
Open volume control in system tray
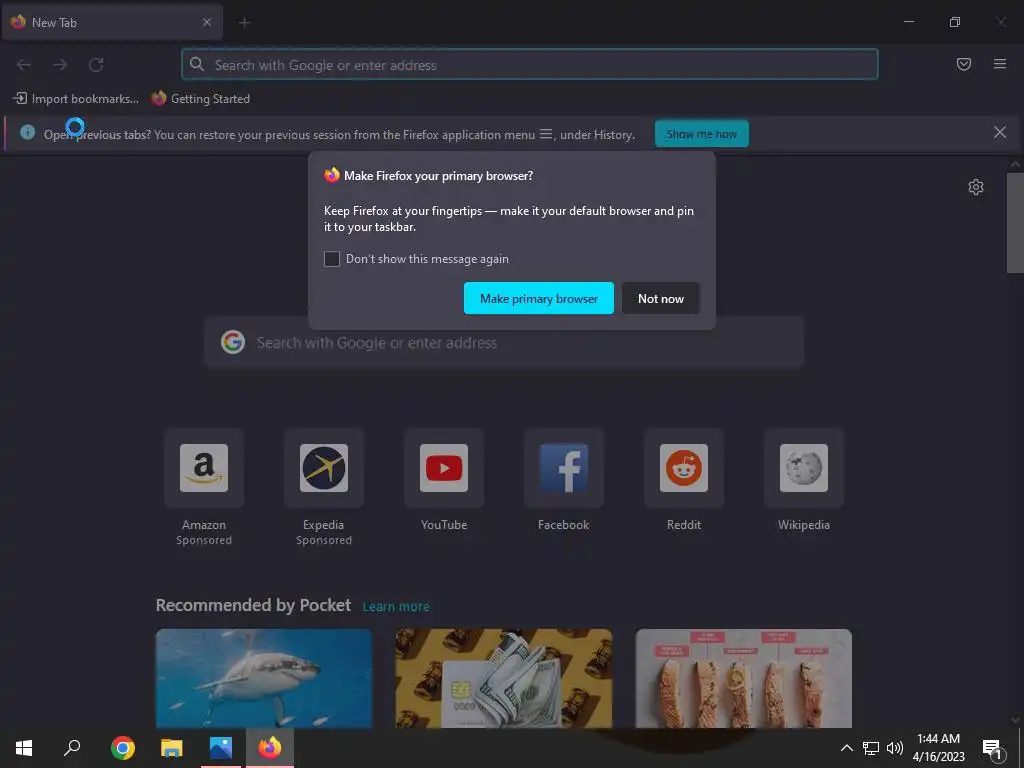(895, 748)
